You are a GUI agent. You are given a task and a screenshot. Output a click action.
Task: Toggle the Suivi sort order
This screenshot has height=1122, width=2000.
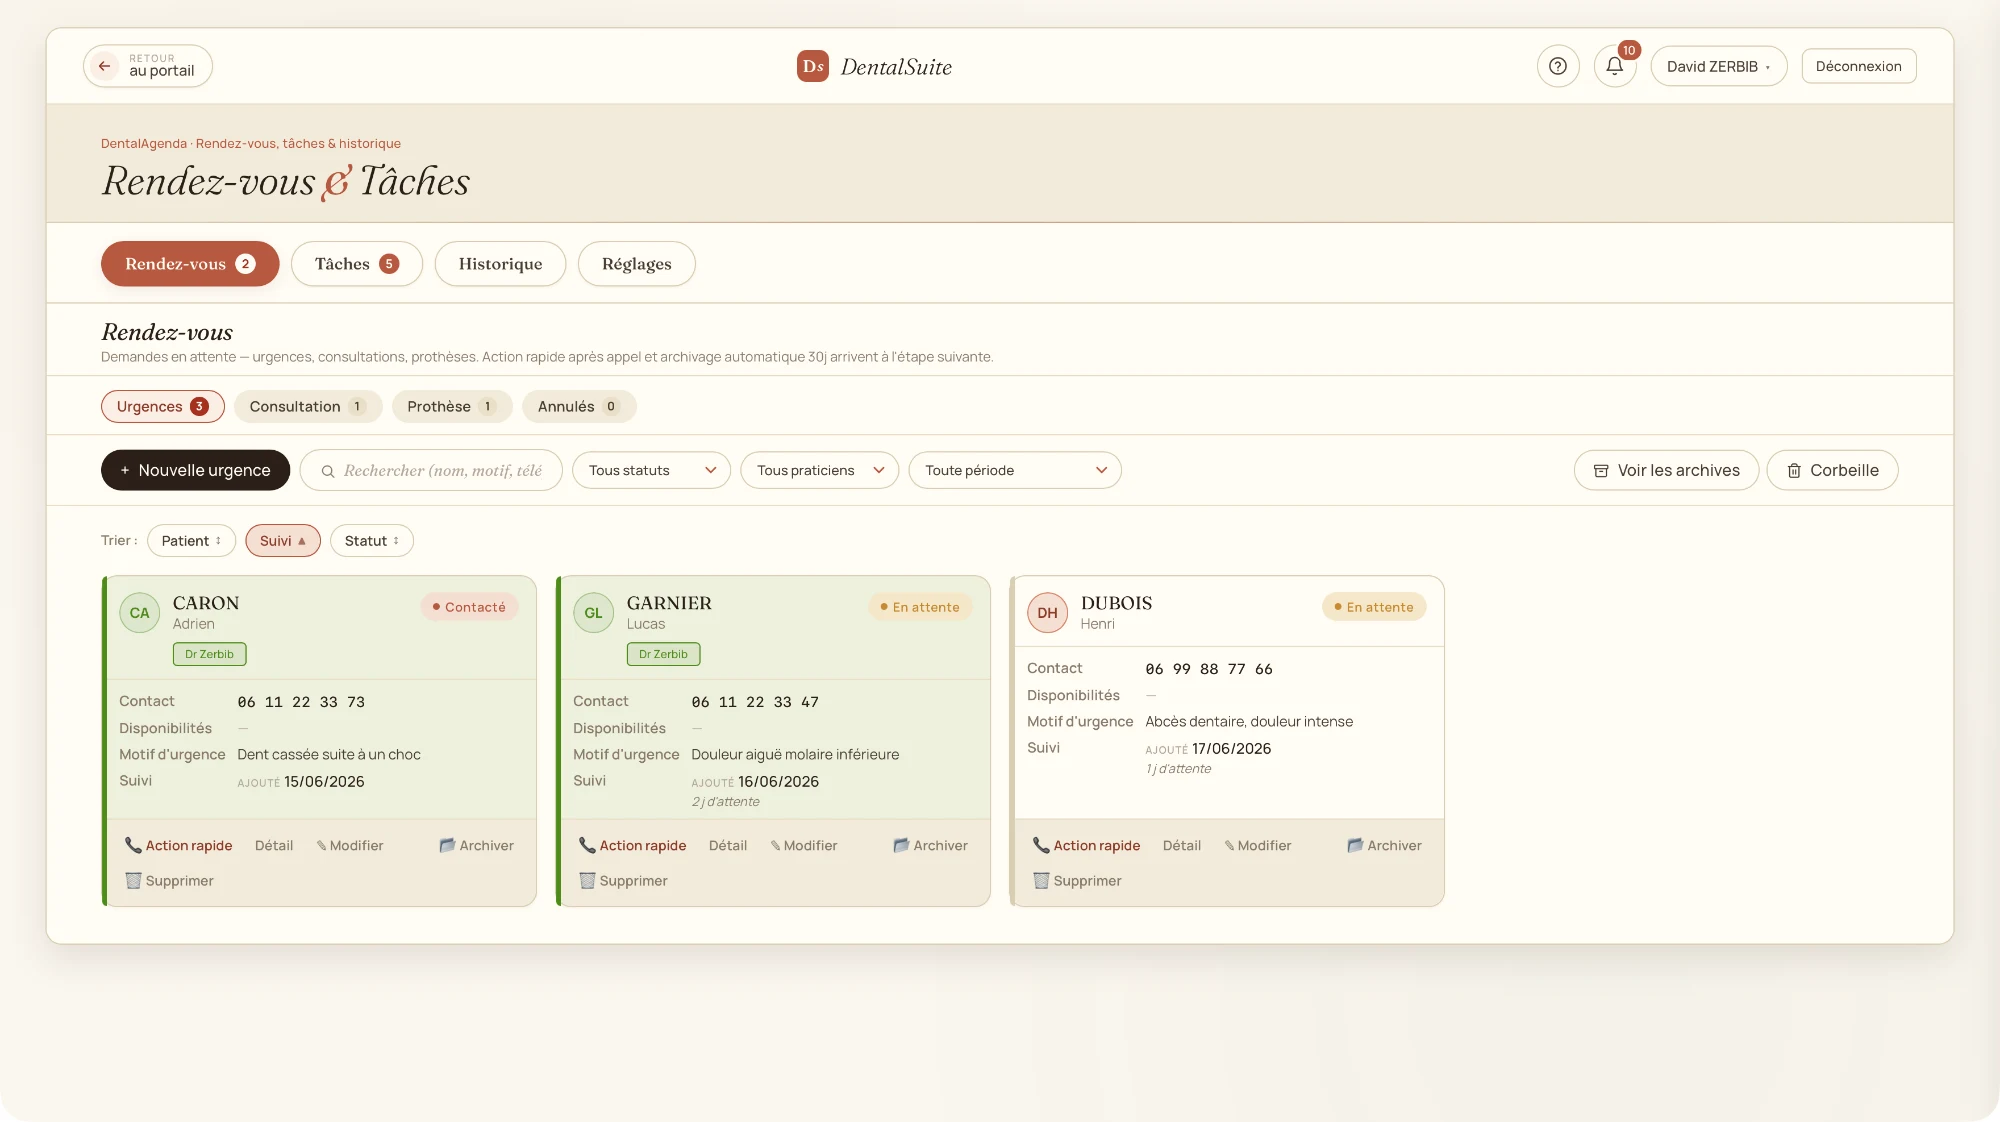click(283, 541)
